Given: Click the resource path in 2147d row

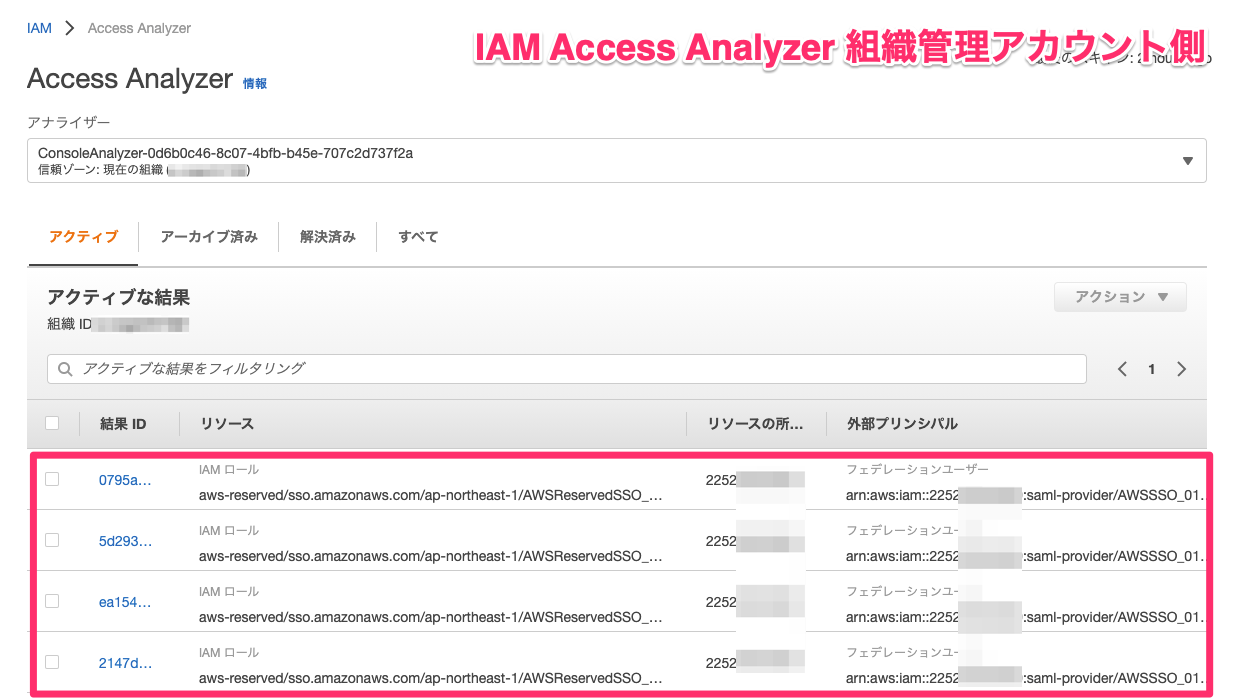Looking at the screenshot, I should pyautogui.click(x=431, y=677).
